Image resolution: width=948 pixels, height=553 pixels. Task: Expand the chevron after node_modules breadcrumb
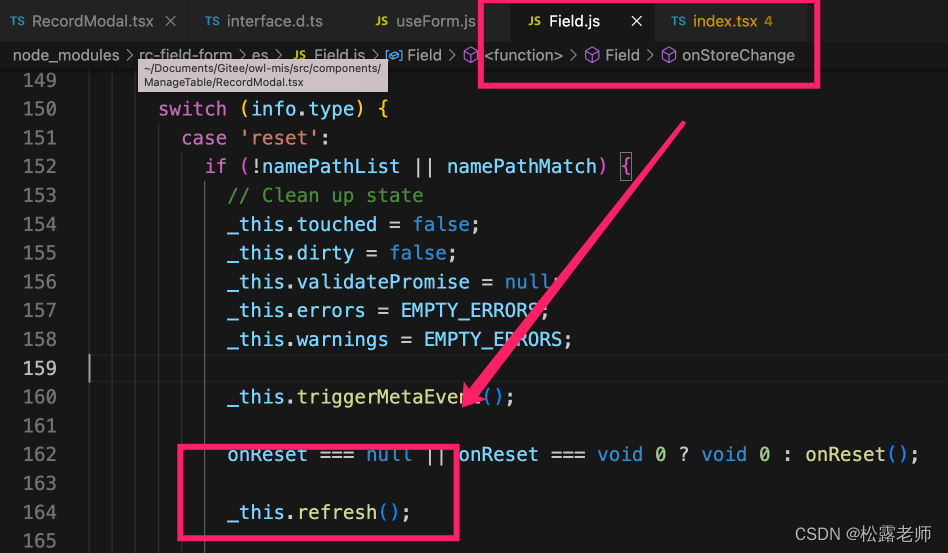click(x=129, y=56)
